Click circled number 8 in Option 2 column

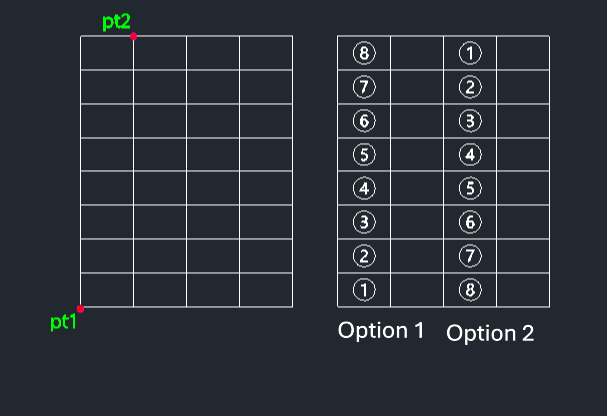click(470, 290)
